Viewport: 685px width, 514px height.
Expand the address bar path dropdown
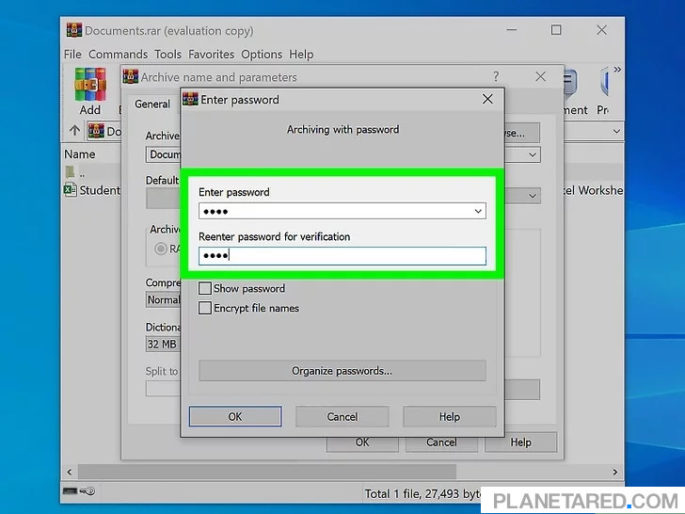pos(616,131)
